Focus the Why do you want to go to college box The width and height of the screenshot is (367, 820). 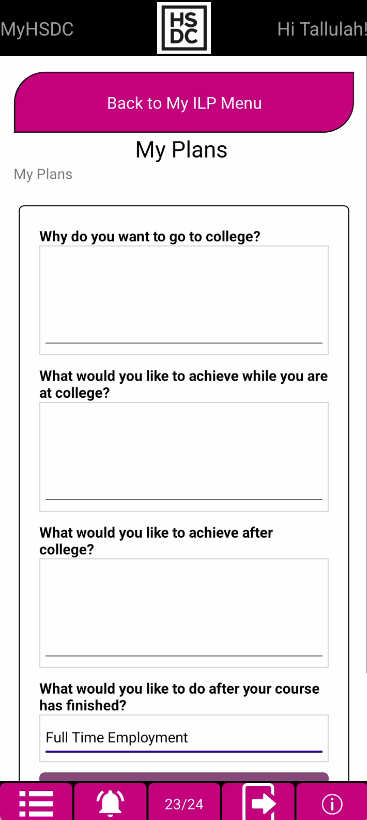(x=184, y=300)
